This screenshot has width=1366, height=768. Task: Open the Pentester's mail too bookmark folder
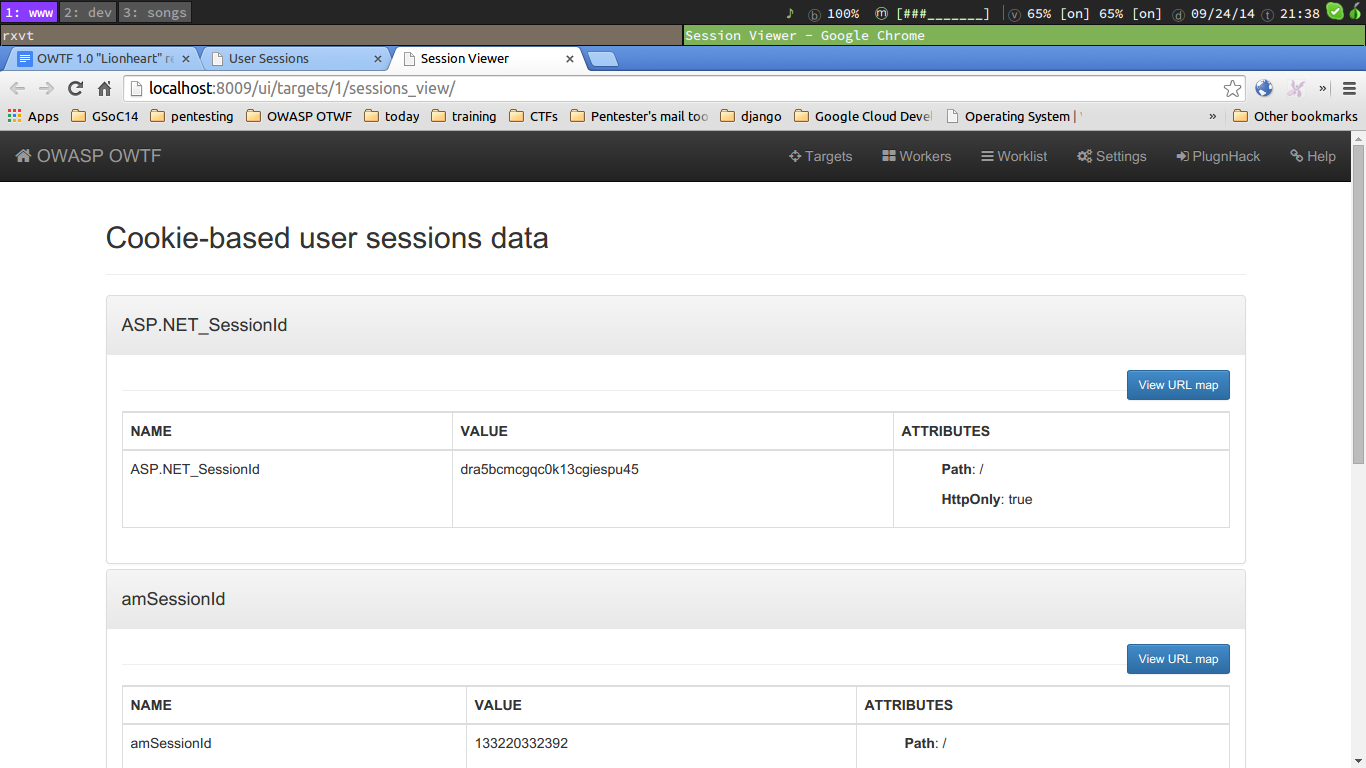[x=639, y=116]
